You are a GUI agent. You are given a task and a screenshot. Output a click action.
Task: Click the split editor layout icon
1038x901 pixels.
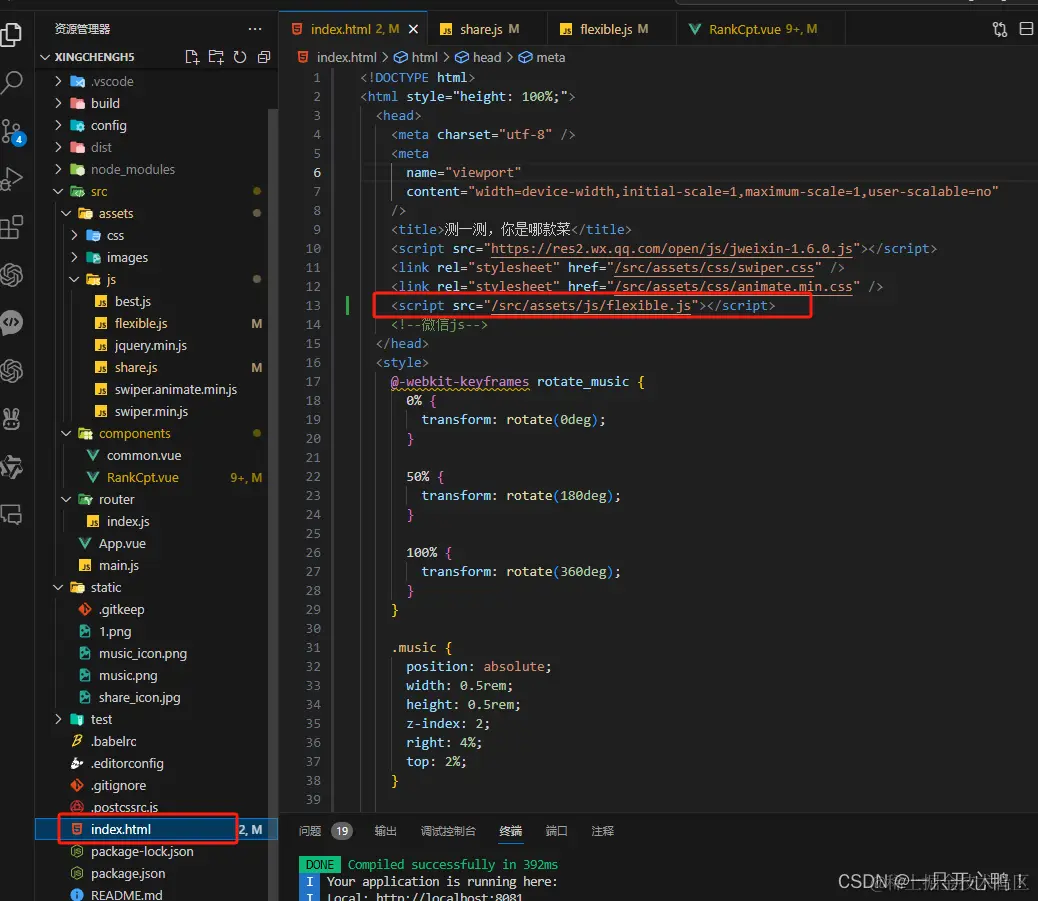tap(1026, 29)
